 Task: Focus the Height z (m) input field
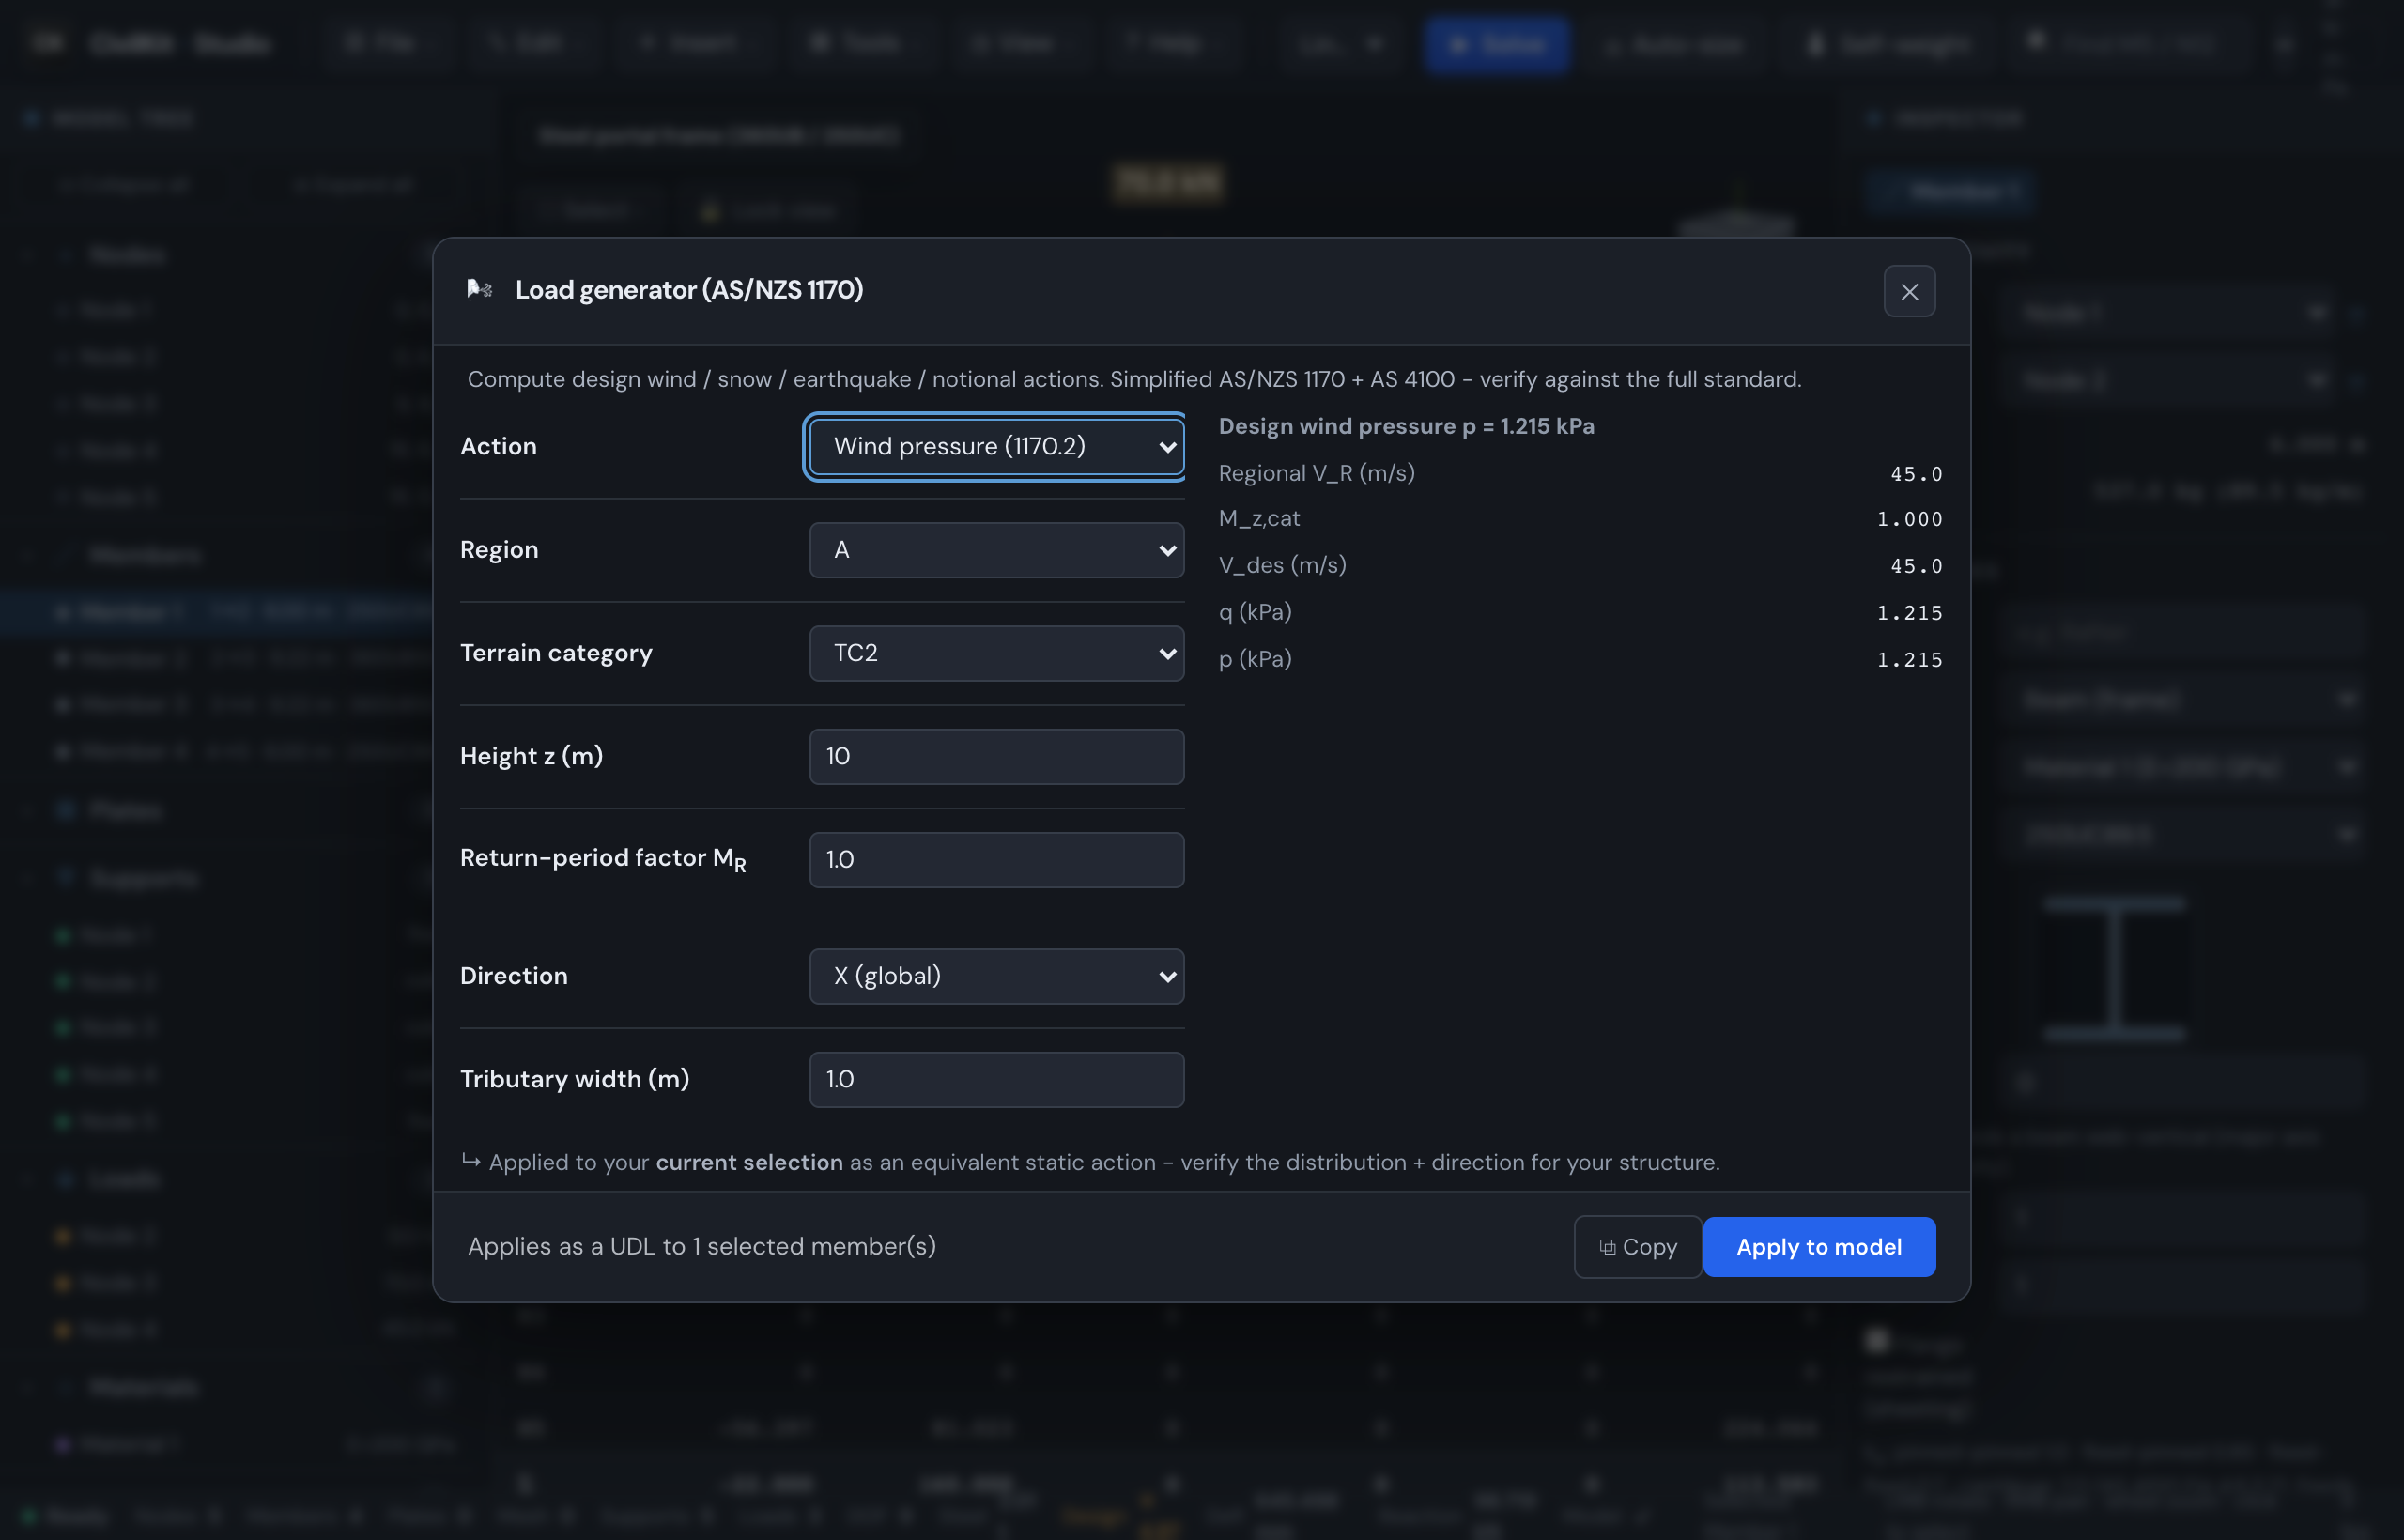pos(996,756)
